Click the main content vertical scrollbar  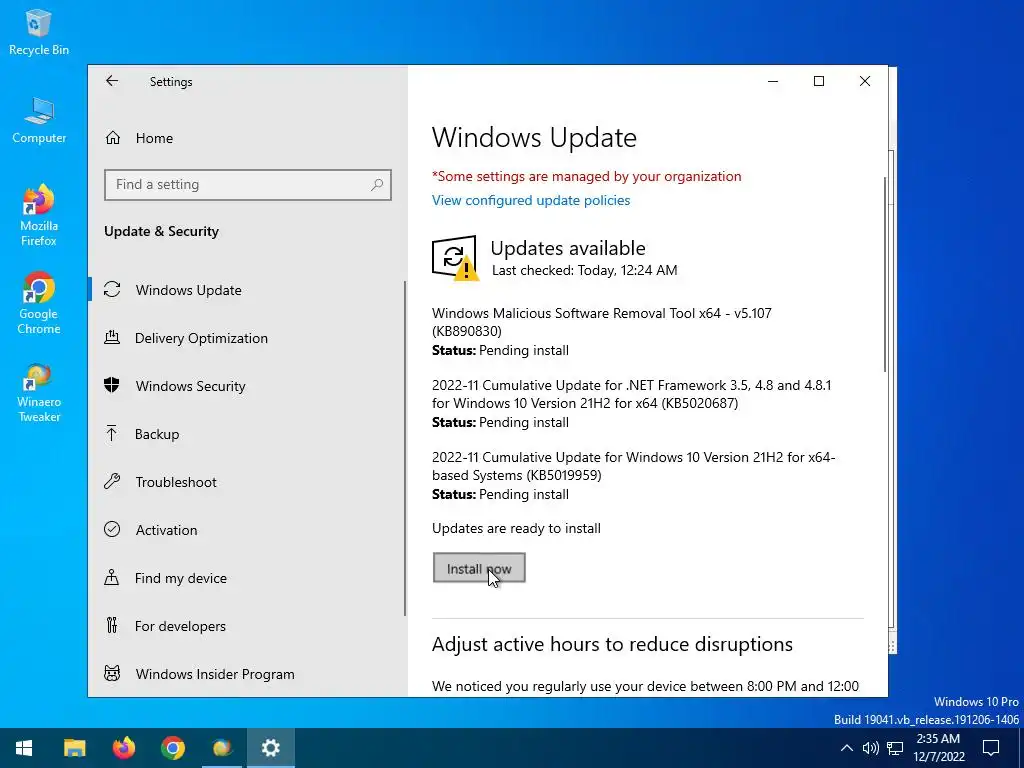(x=885, y=274)
